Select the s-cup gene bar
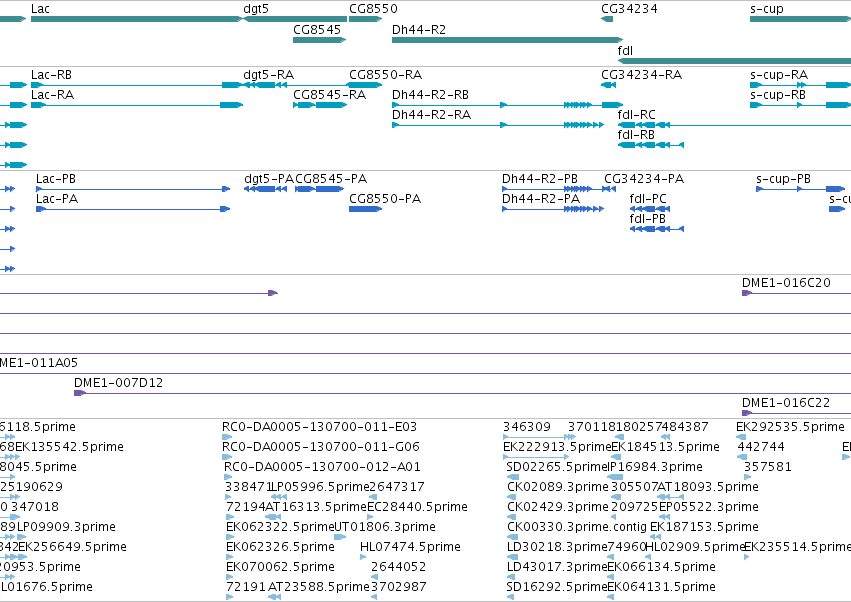 pos(800,19)
